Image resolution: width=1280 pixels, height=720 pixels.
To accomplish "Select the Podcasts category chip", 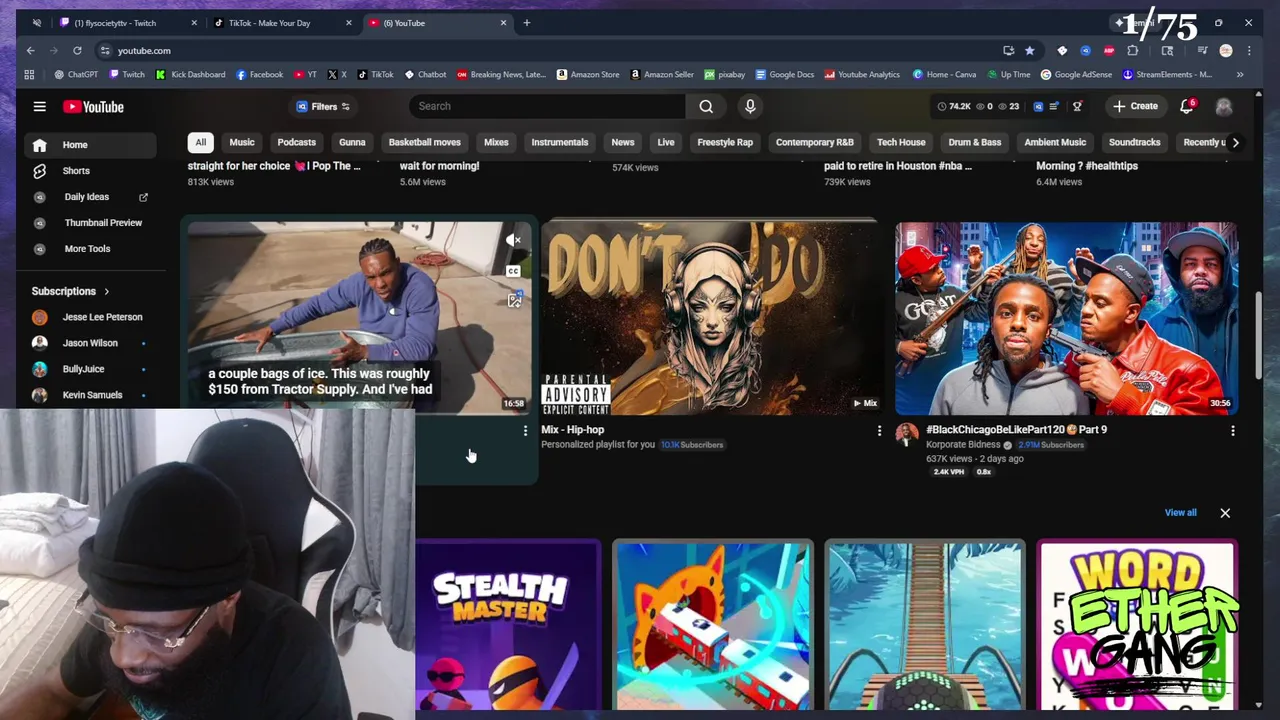I will click(x=297, y=142).
